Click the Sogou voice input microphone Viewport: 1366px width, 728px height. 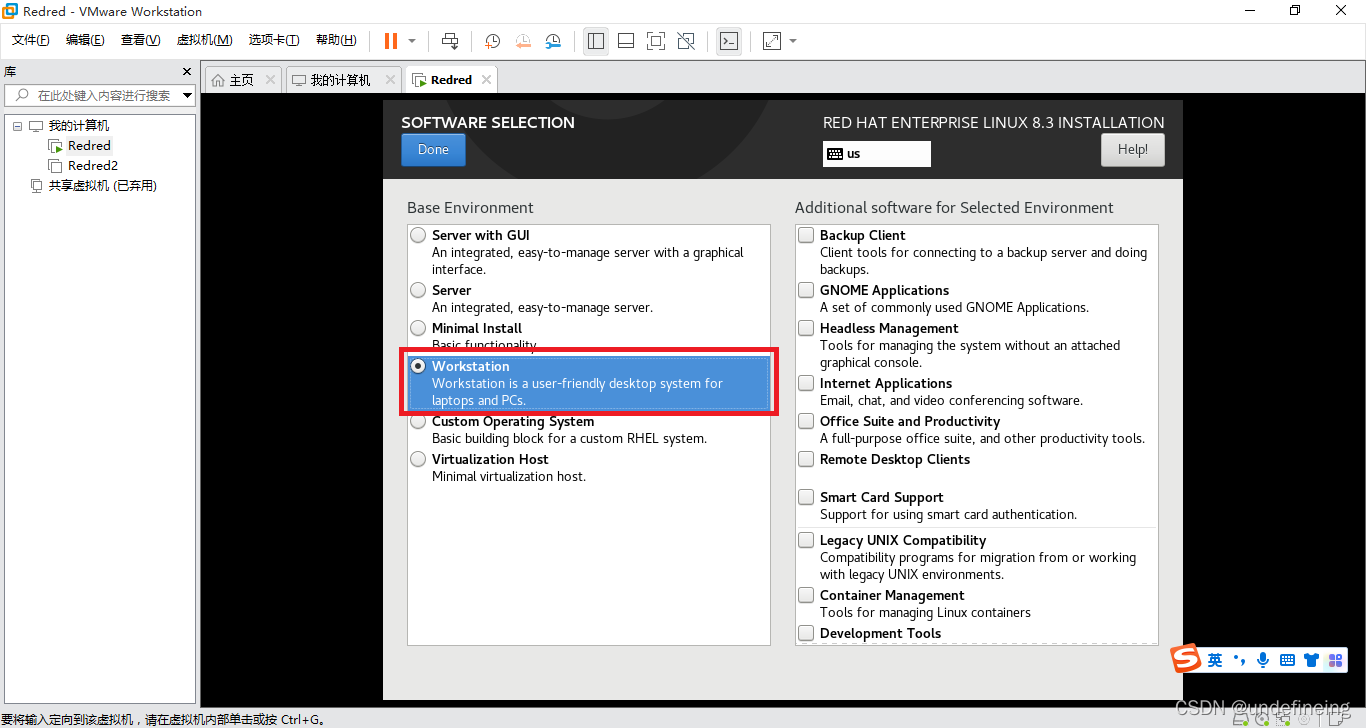pos(1263,660)
